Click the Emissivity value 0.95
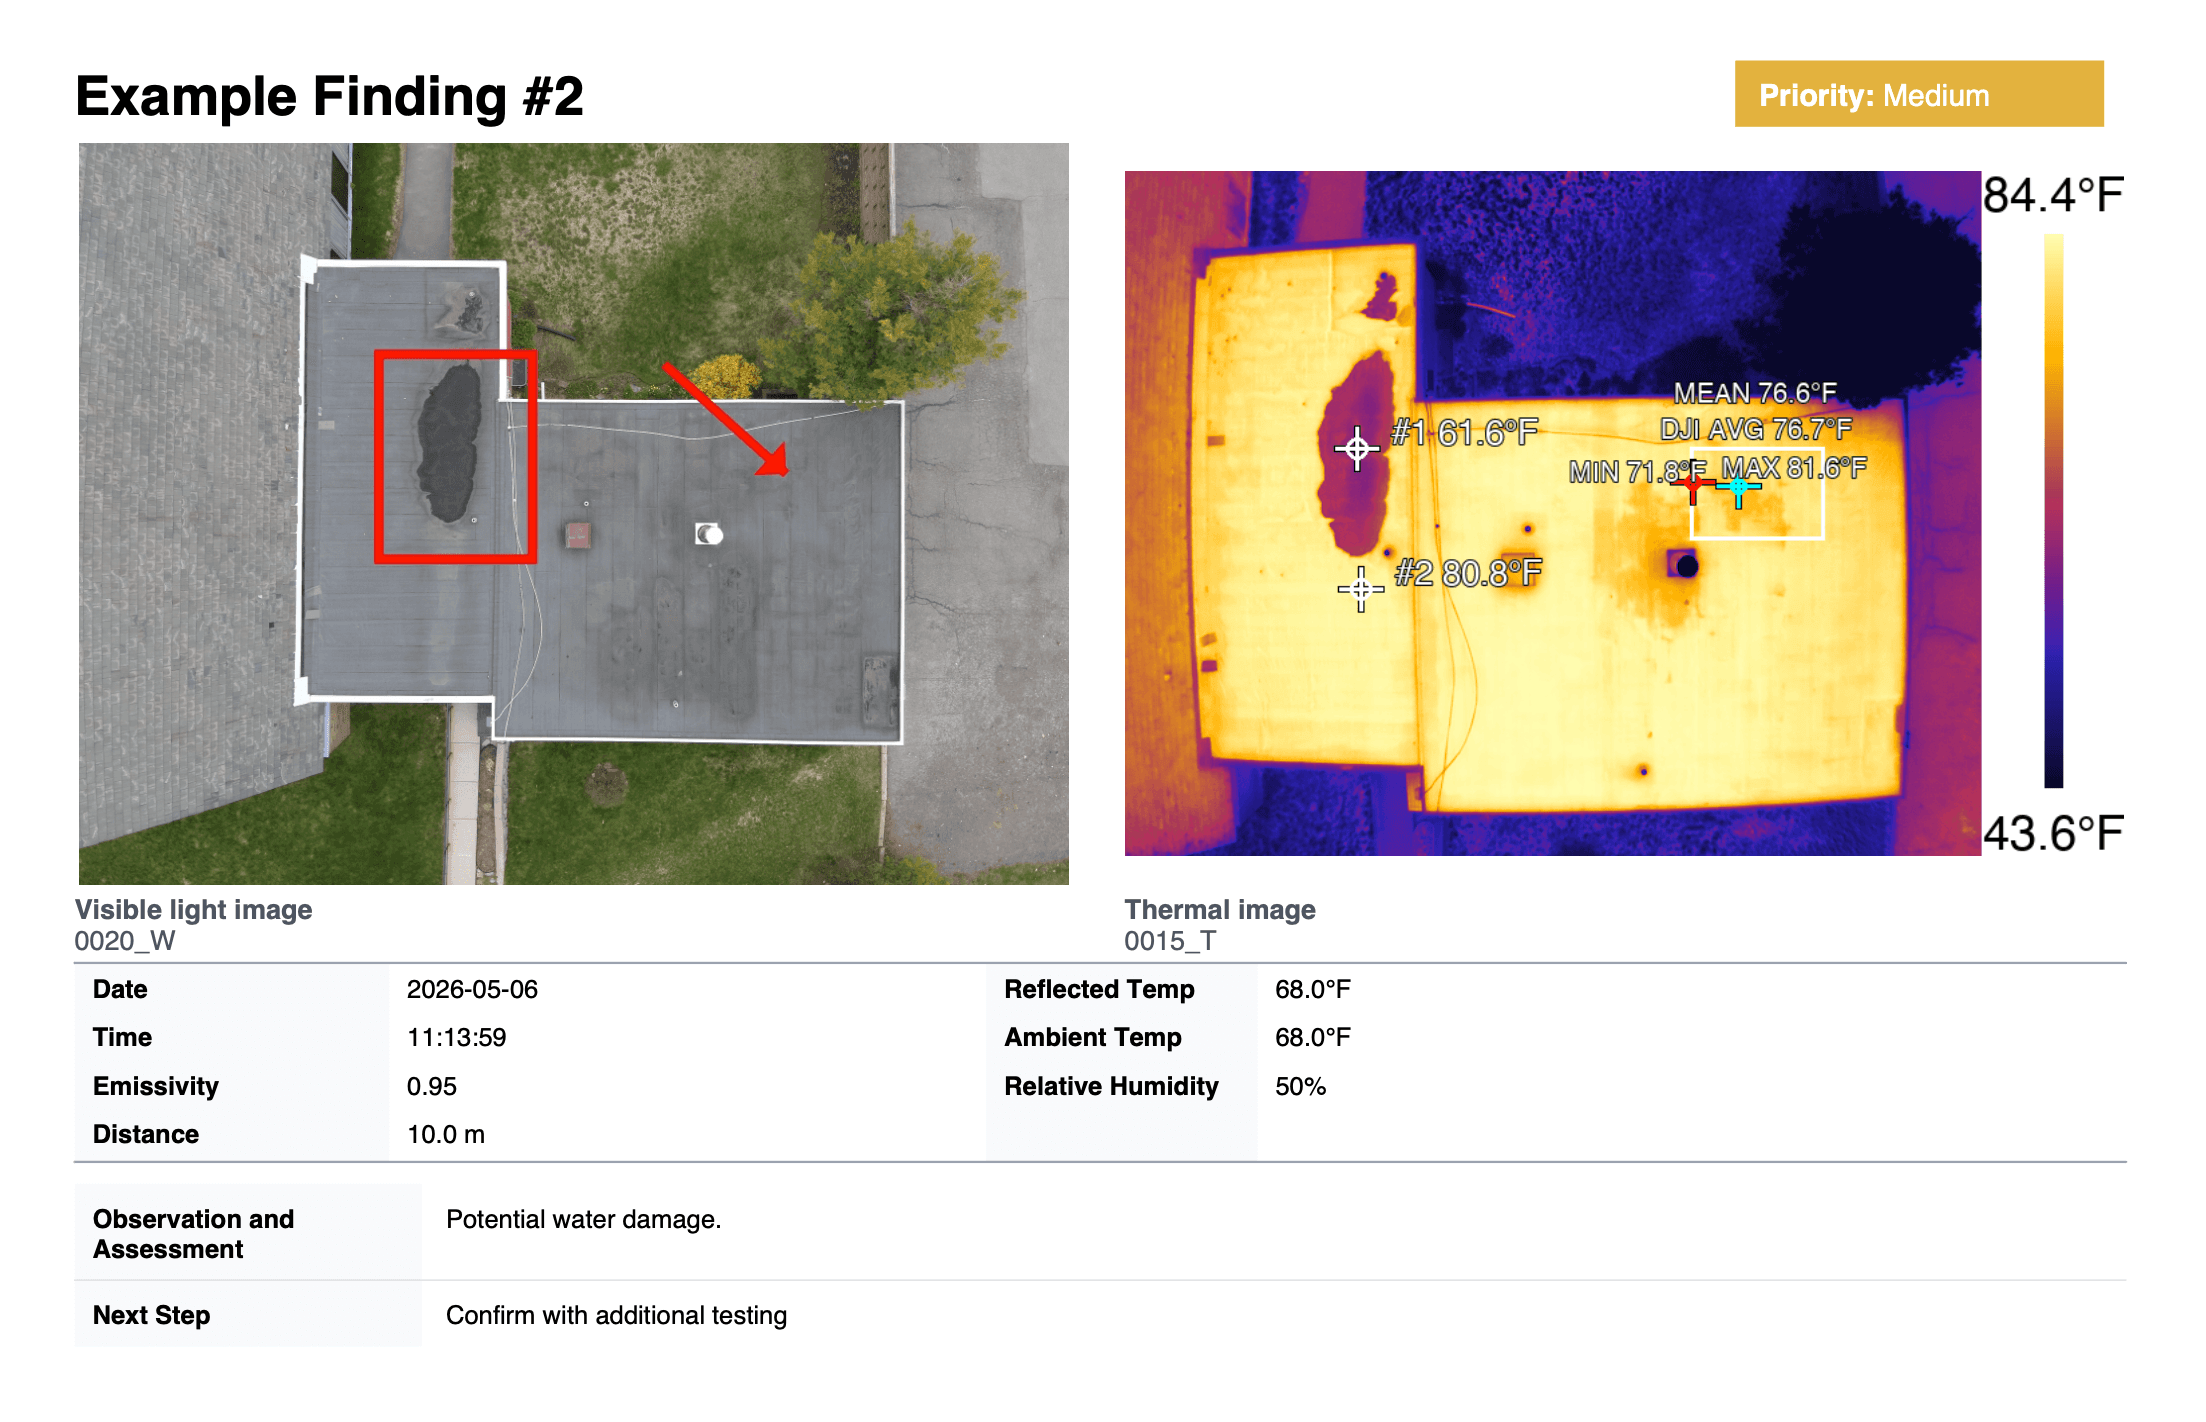This screenshot has width=2206, height=1422. [432, 1086]
